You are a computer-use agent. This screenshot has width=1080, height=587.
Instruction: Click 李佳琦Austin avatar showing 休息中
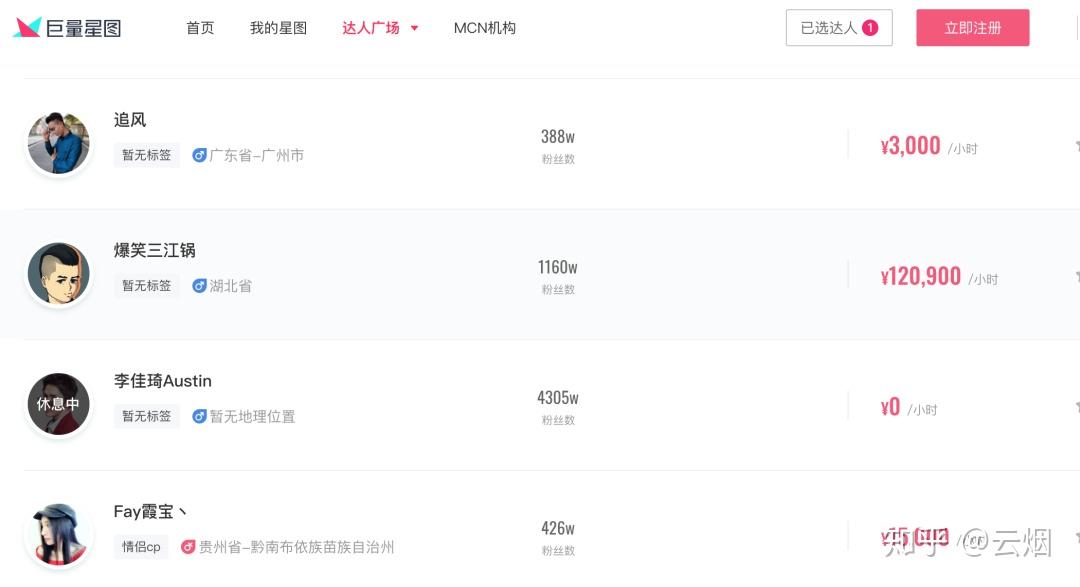click(x=58, y=404)
